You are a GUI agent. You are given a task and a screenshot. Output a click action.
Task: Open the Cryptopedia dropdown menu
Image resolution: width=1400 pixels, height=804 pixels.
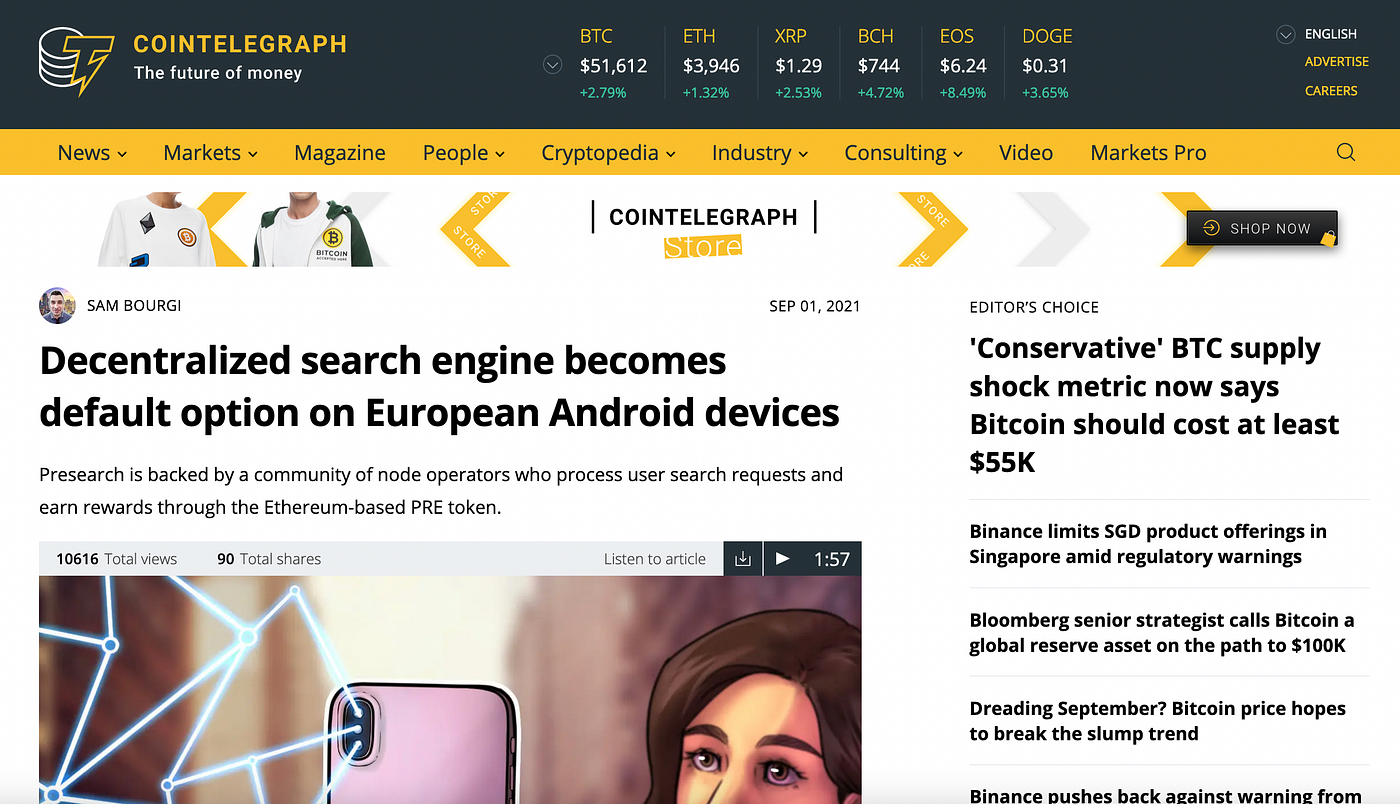pos(608,153)
